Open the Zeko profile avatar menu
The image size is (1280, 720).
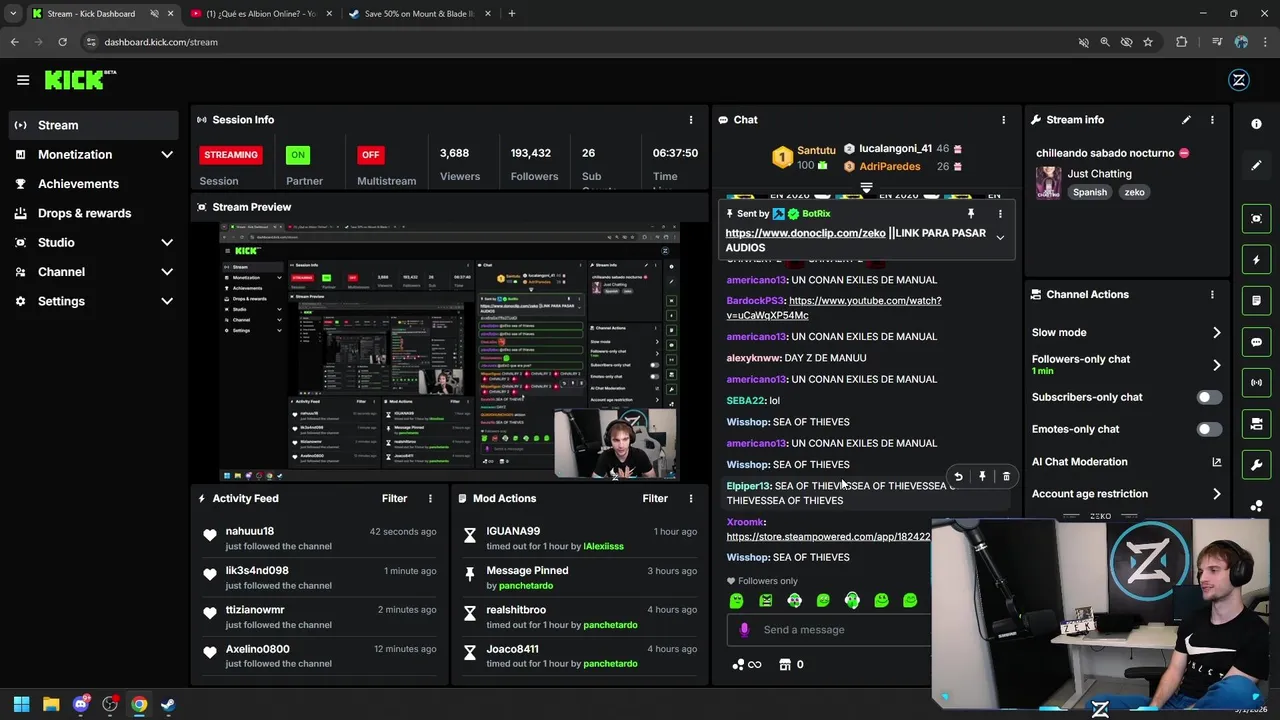tap(1239, 80)
